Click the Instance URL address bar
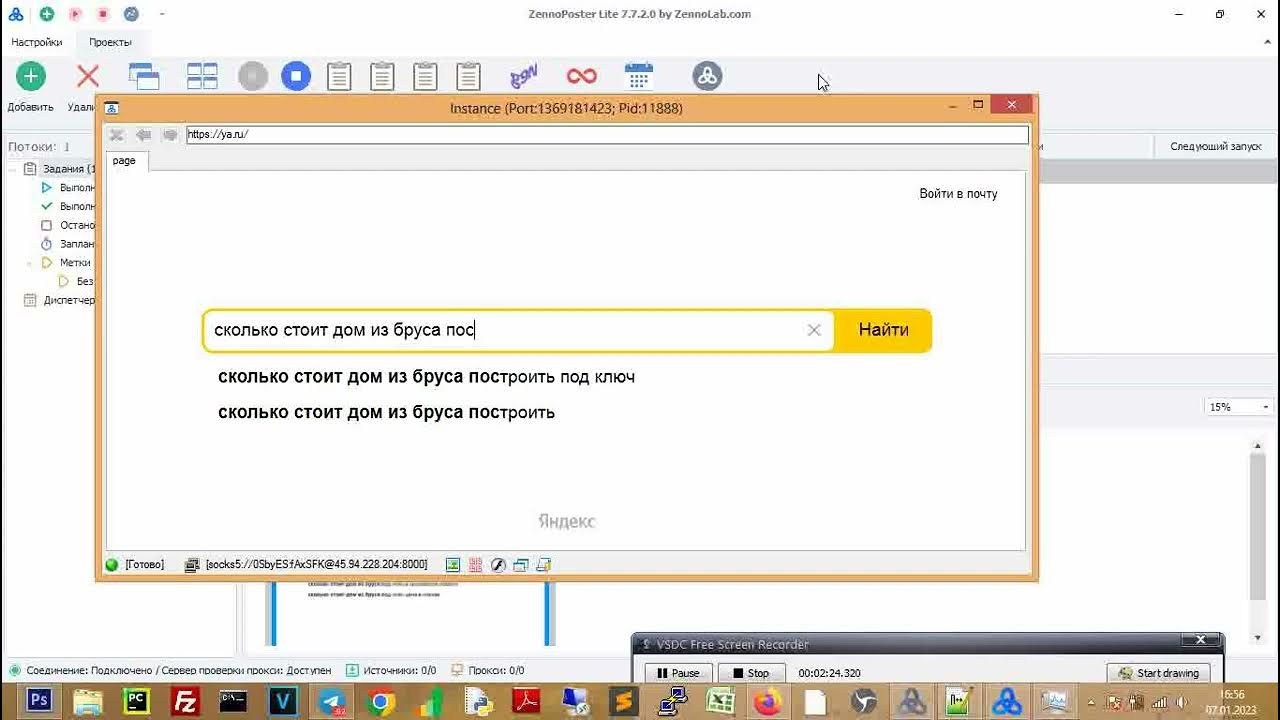 607,134
